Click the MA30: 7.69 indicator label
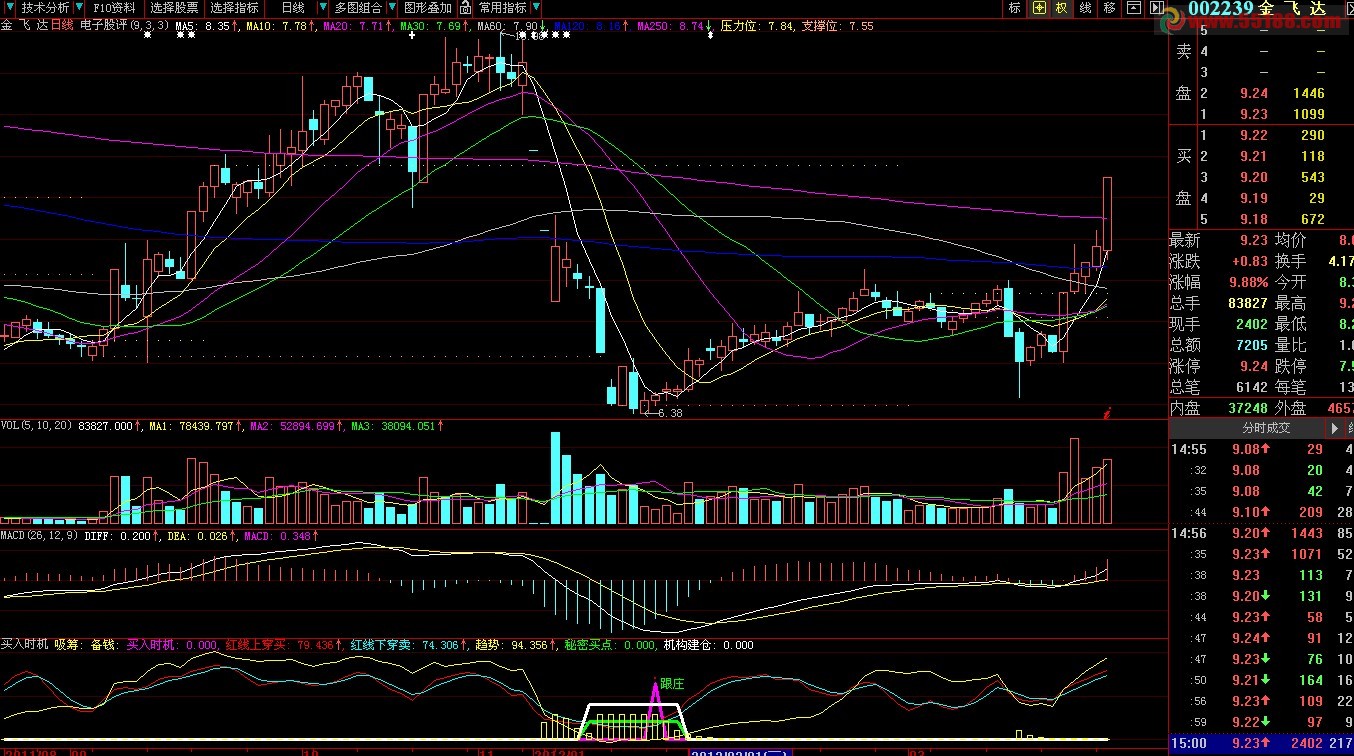 [432, 26]
